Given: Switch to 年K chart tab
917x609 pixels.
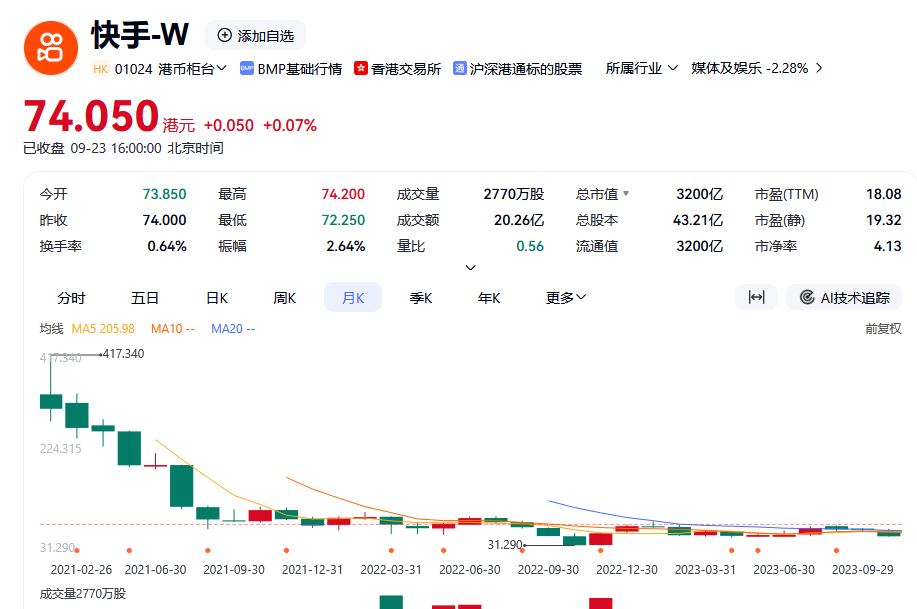Looking at the screenshot, I should pos(489,298).
